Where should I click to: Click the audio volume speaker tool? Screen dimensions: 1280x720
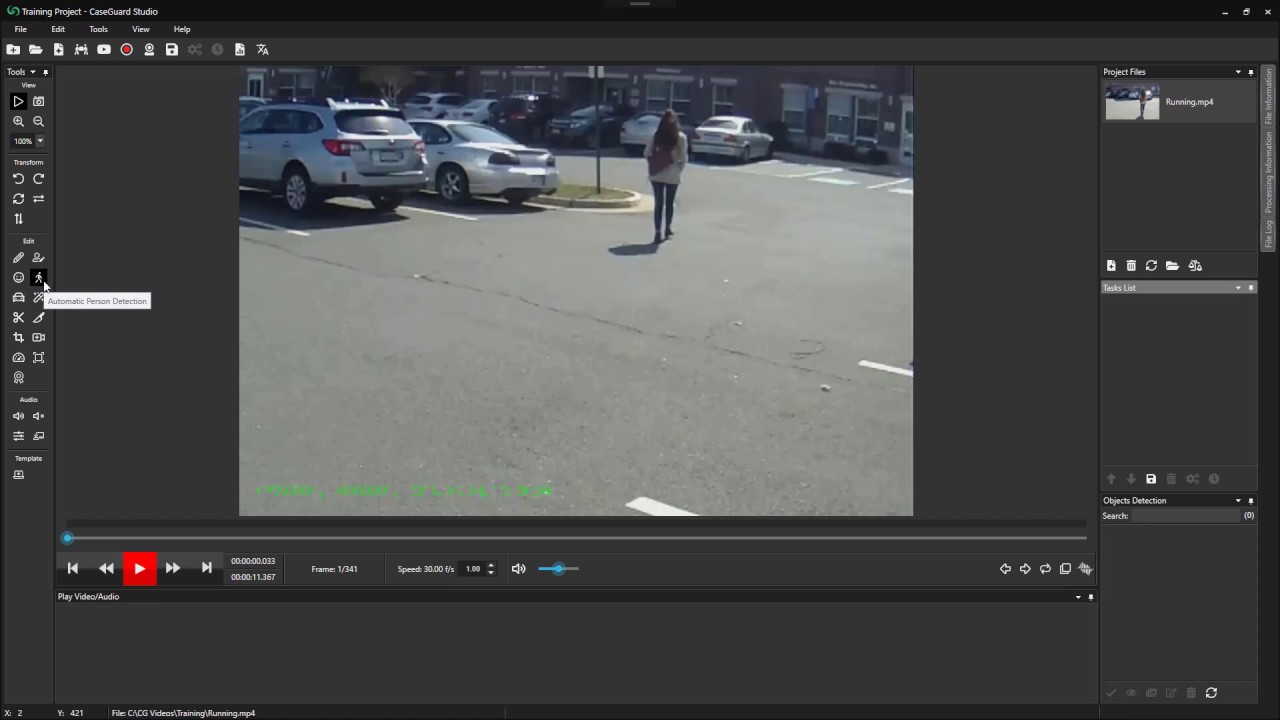[18, 416]
